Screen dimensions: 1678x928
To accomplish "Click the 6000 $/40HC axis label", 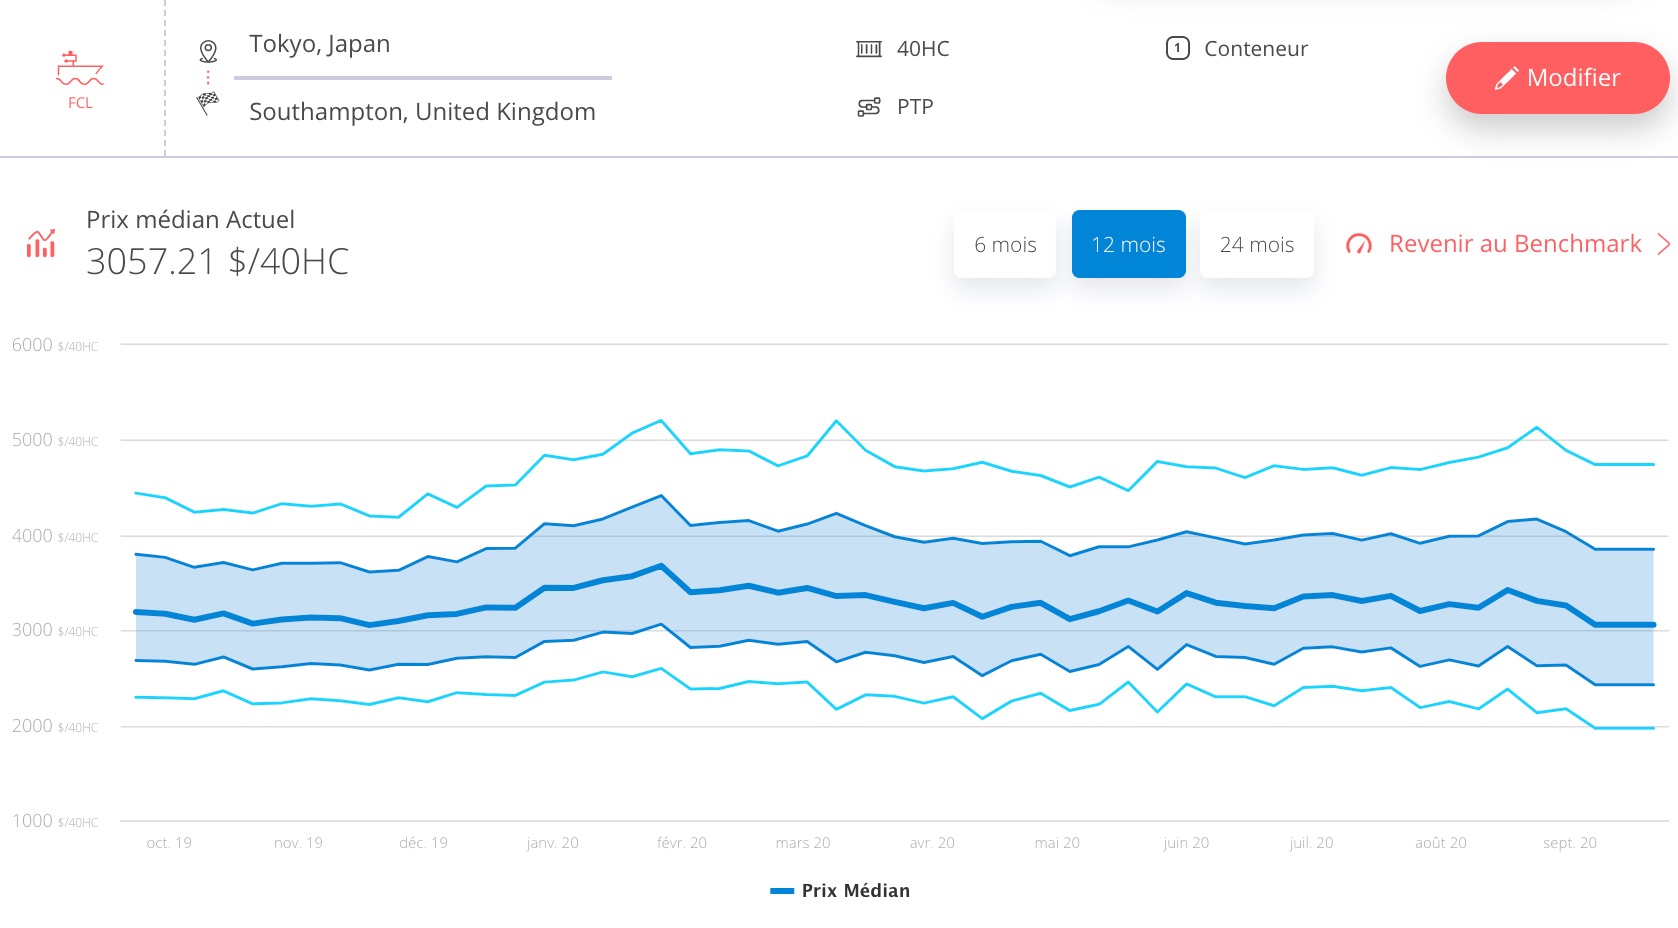I will pos(55,345).
